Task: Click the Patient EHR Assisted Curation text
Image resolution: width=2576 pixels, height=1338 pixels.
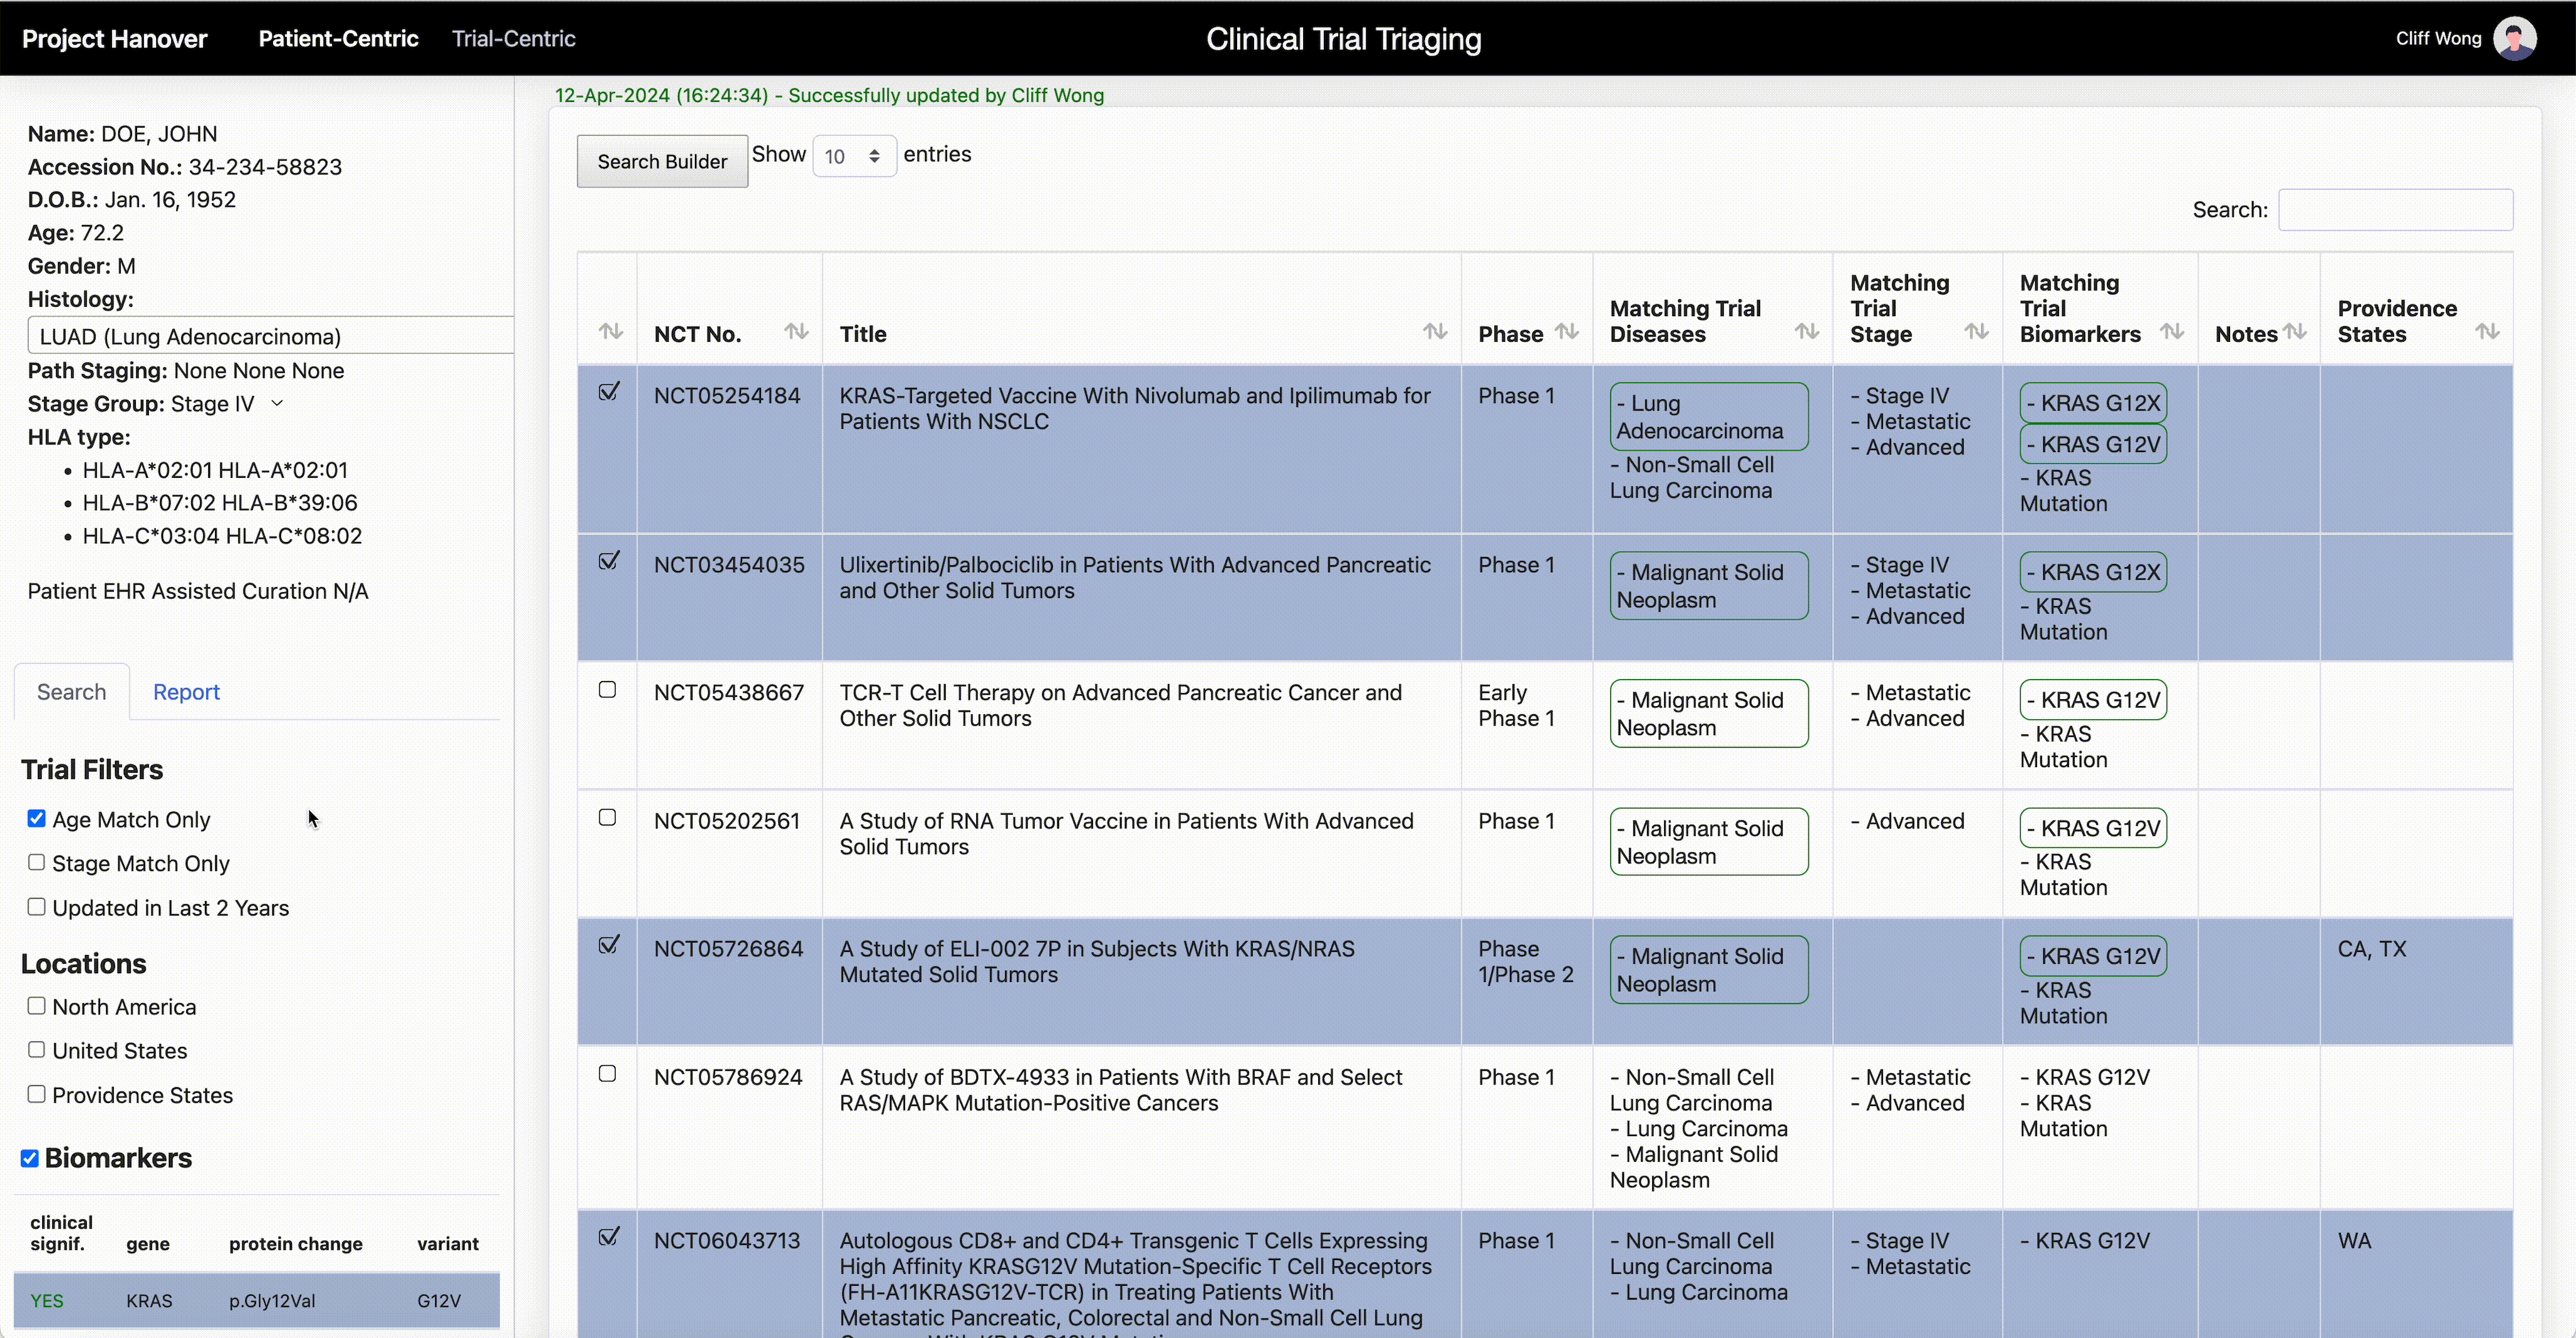Action: (198, 591)
